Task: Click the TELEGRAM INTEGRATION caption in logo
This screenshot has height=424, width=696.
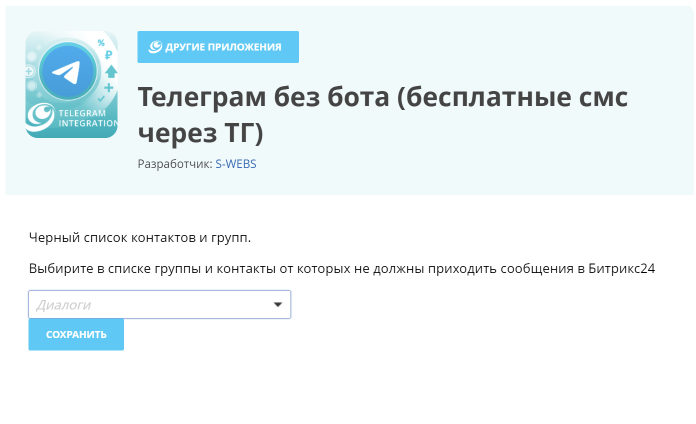Action: [88, 118]
